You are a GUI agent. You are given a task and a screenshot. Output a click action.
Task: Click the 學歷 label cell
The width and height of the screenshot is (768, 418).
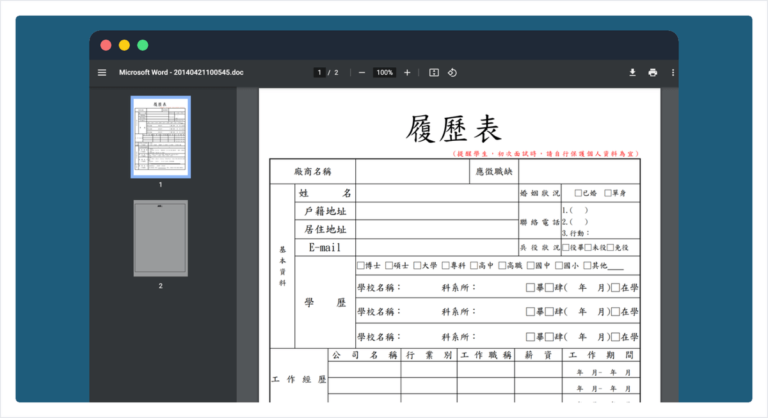[x=325, y=302]
